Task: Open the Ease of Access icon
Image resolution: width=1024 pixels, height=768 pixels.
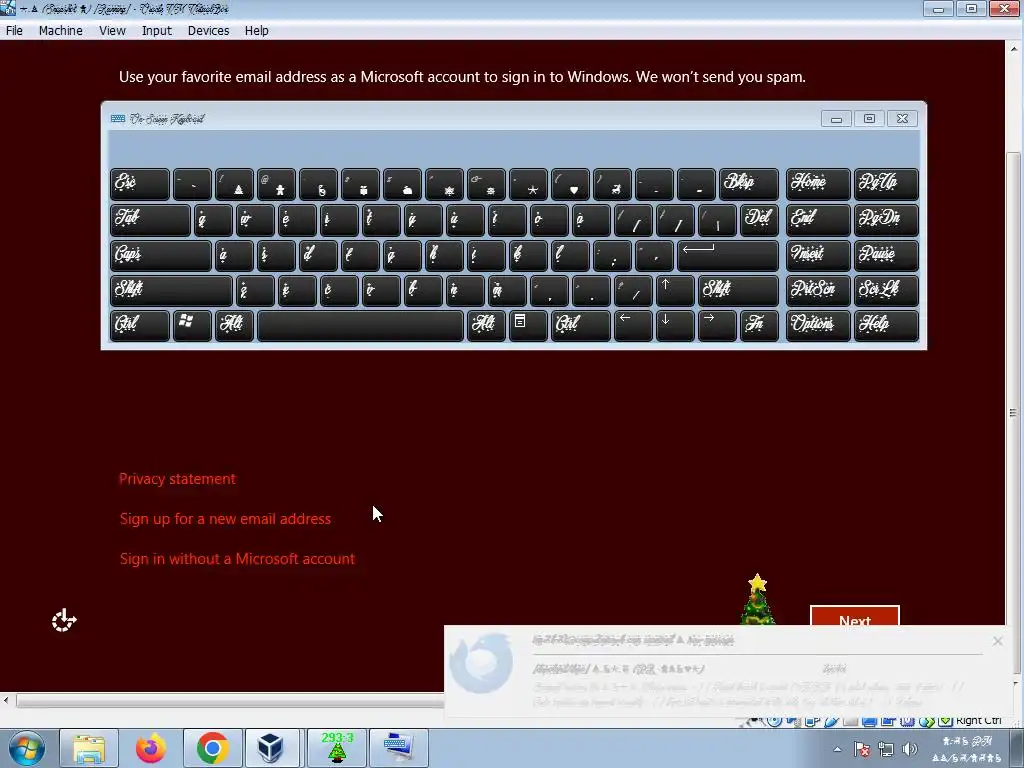Action: (x=64, y=620)
